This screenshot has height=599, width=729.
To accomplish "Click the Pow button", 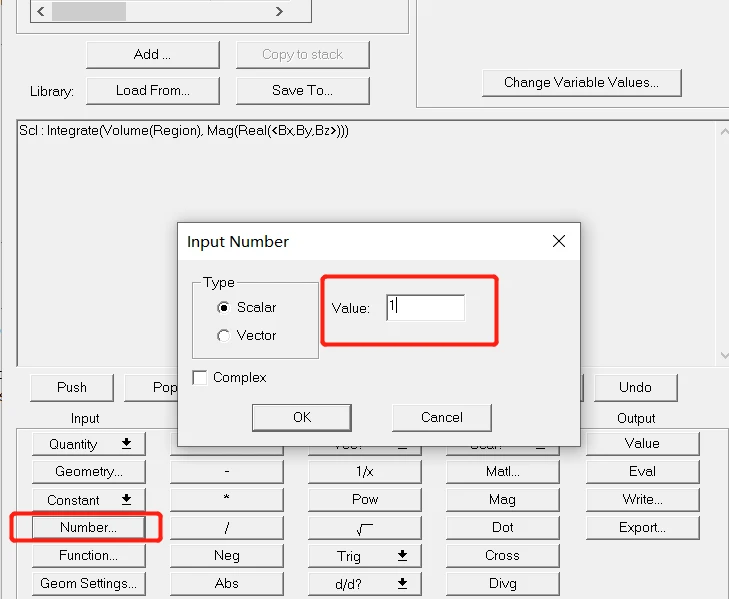I will [x=365, y=499].
